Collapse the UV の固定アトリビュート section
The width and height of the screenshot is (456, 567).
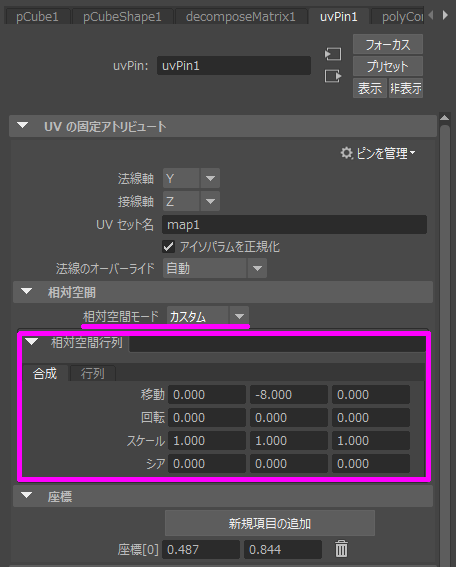pos(23,126)
